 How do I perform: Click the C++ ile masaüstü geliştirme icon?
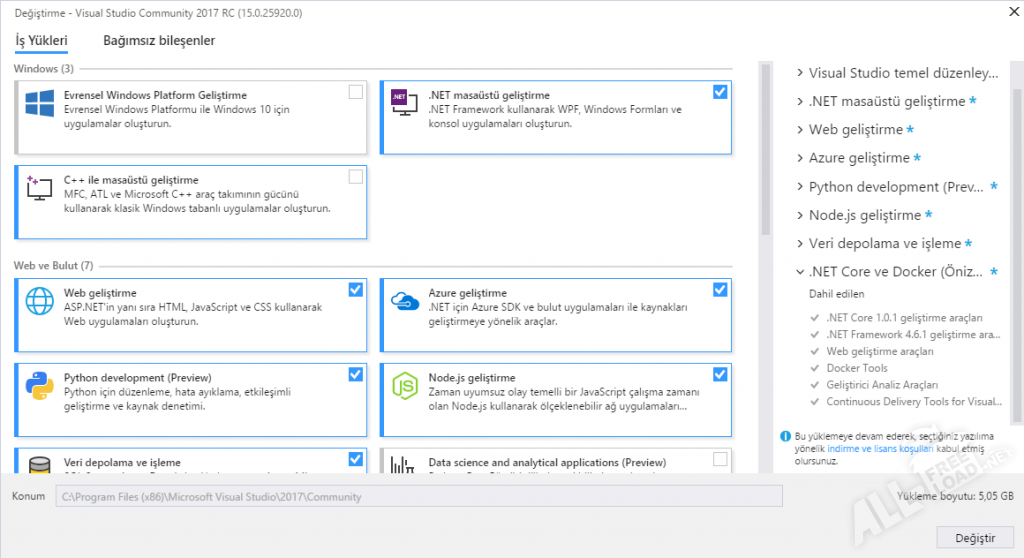pos(40,187)
